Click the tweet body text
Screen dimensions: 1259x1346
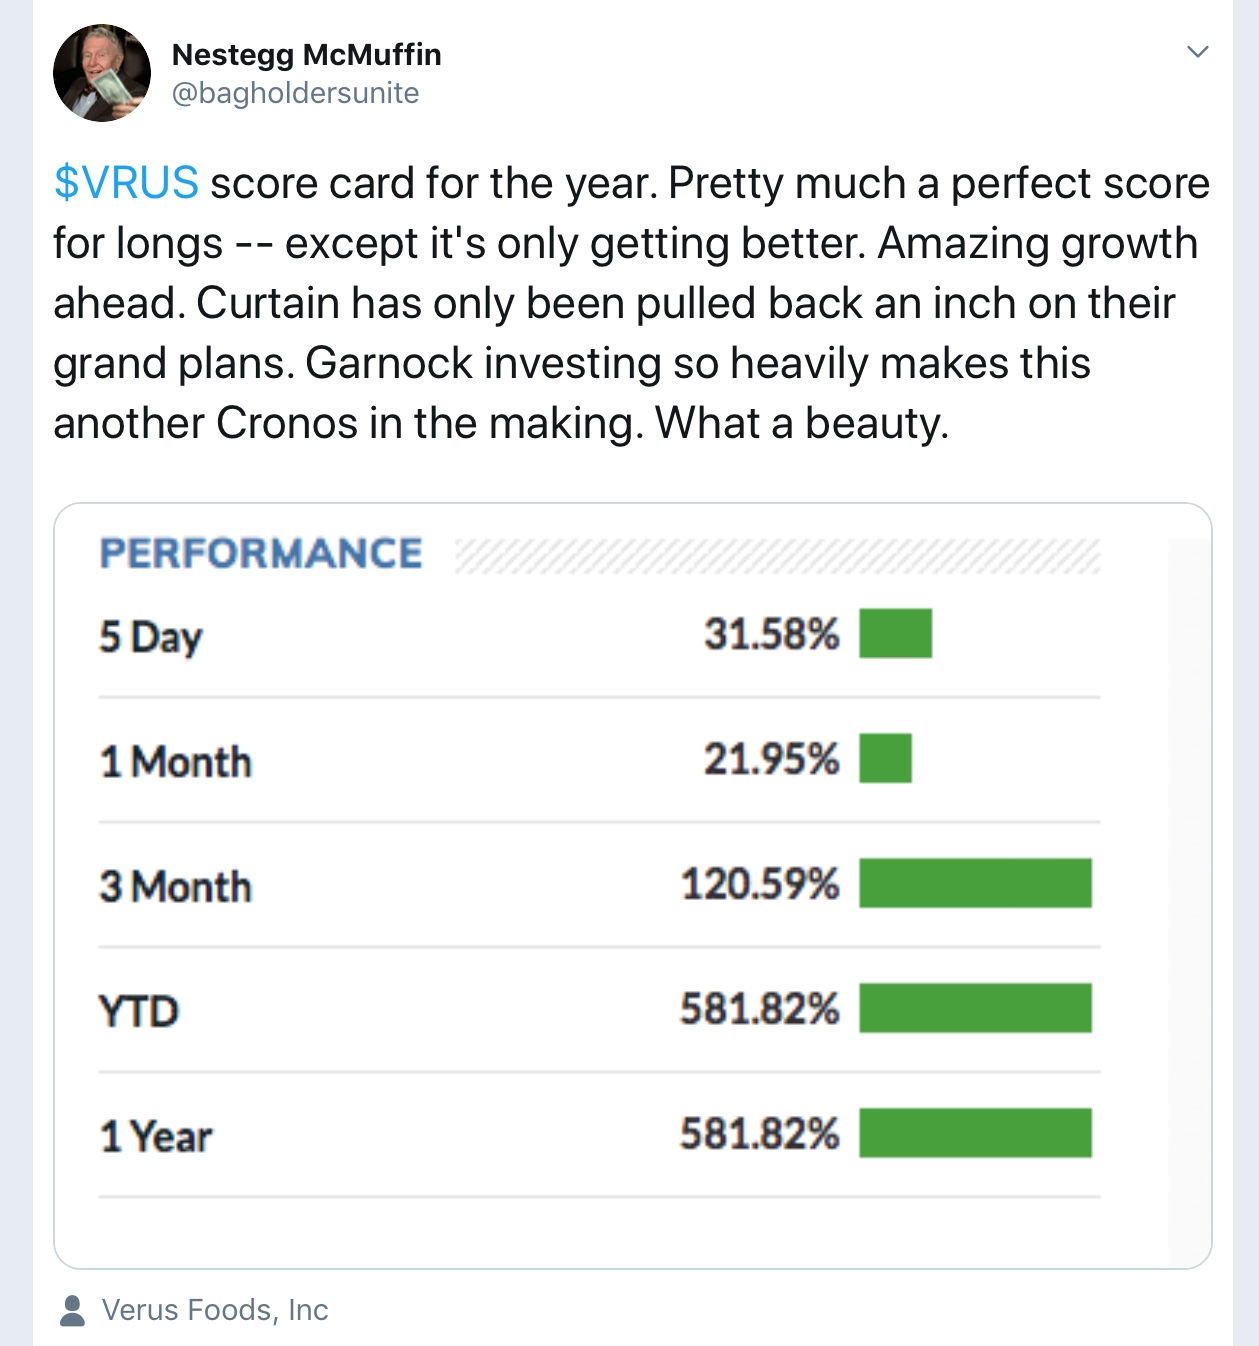click(x=630, y=303)
